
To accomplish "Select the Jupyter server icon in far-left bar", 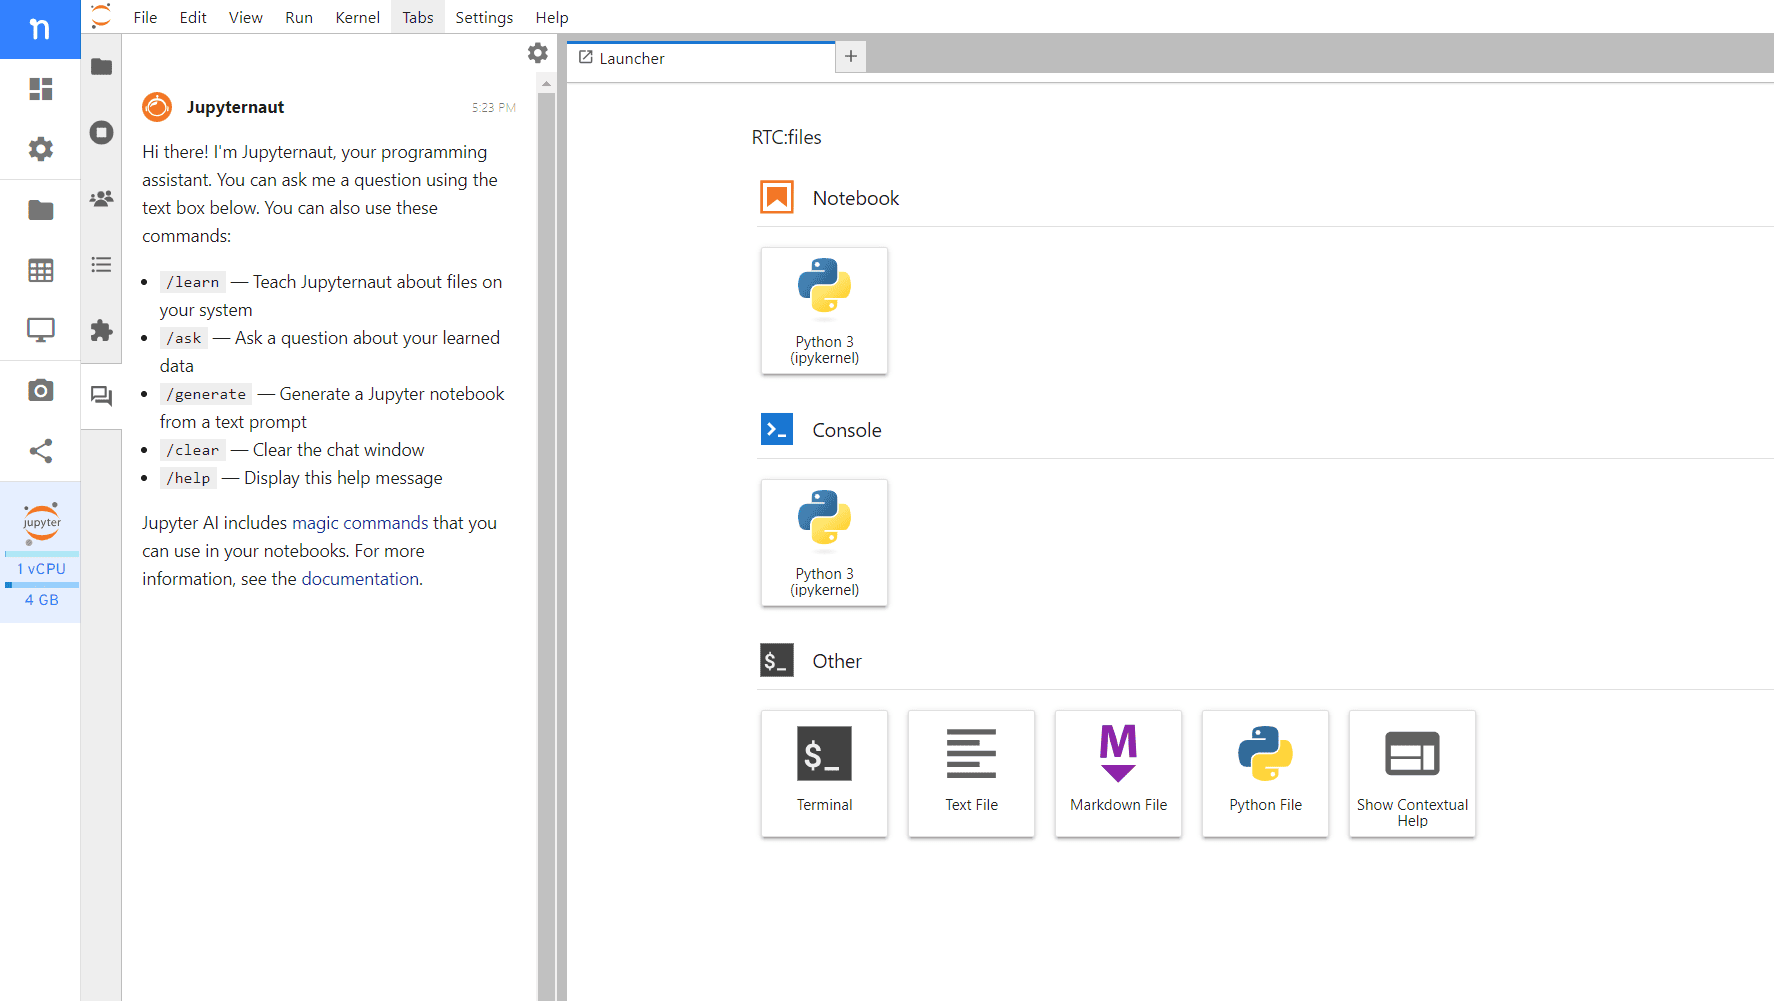I will [41, 523].
